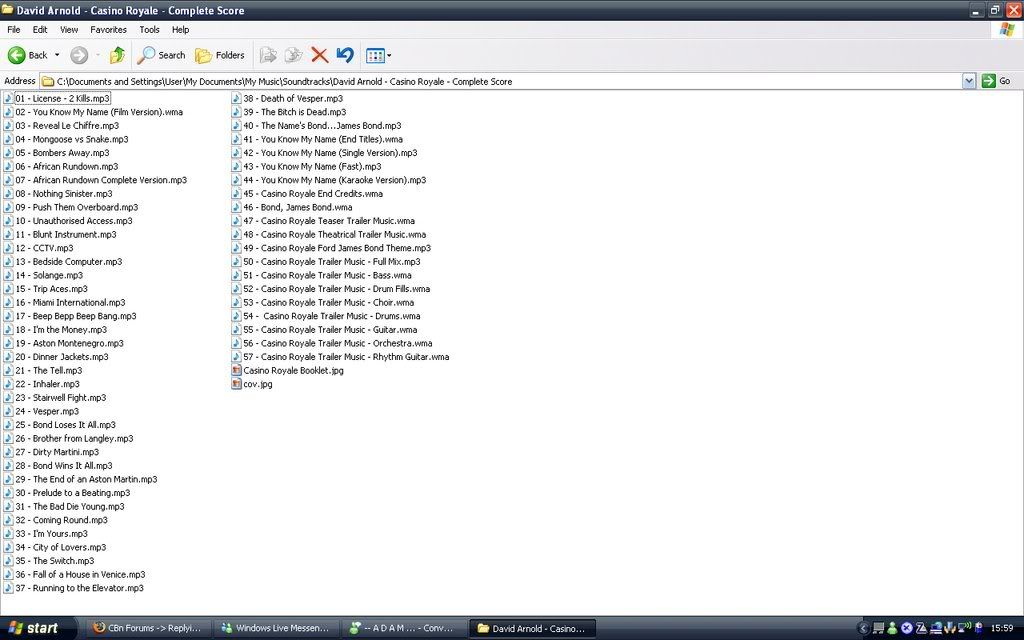Image resolution: width=1024 pixels, height=640 pixels.
Task: Select file name 16 - Miami International.mp3
Action: (71, 302)
